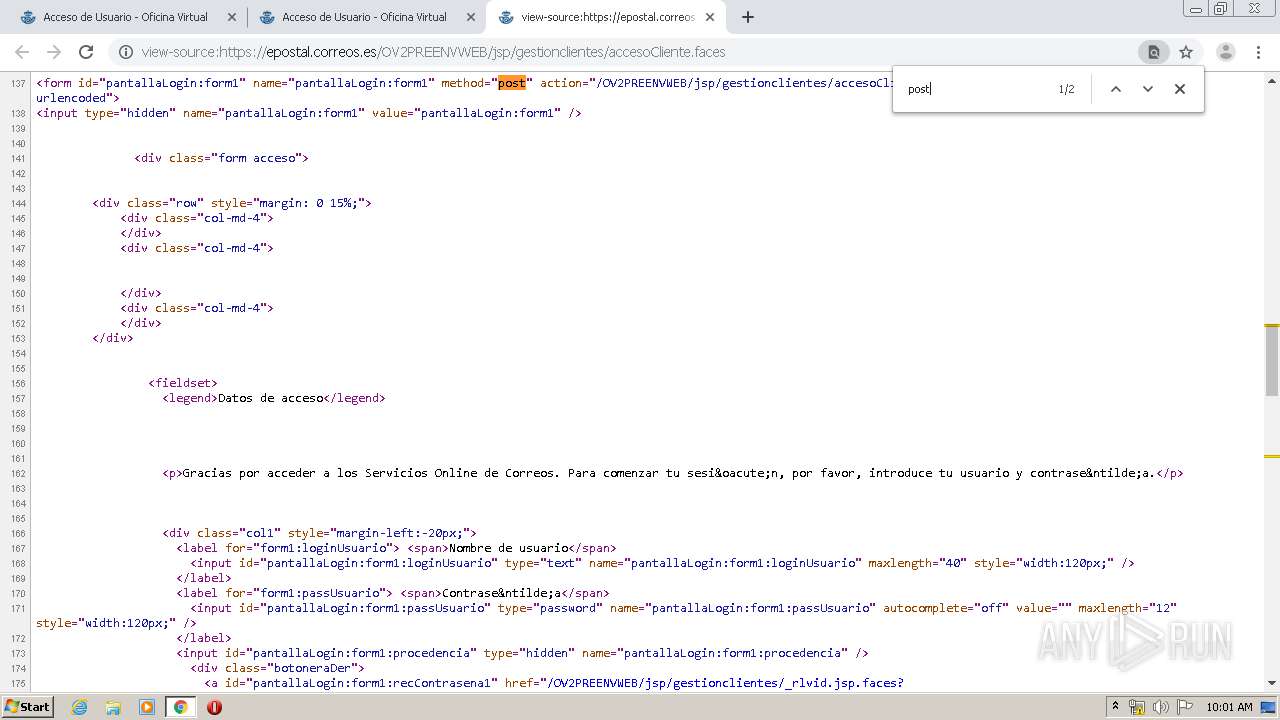Click line number 162
Image resolution: width=1280 pixels, height=720 pixels.
(x=18, y=473)
